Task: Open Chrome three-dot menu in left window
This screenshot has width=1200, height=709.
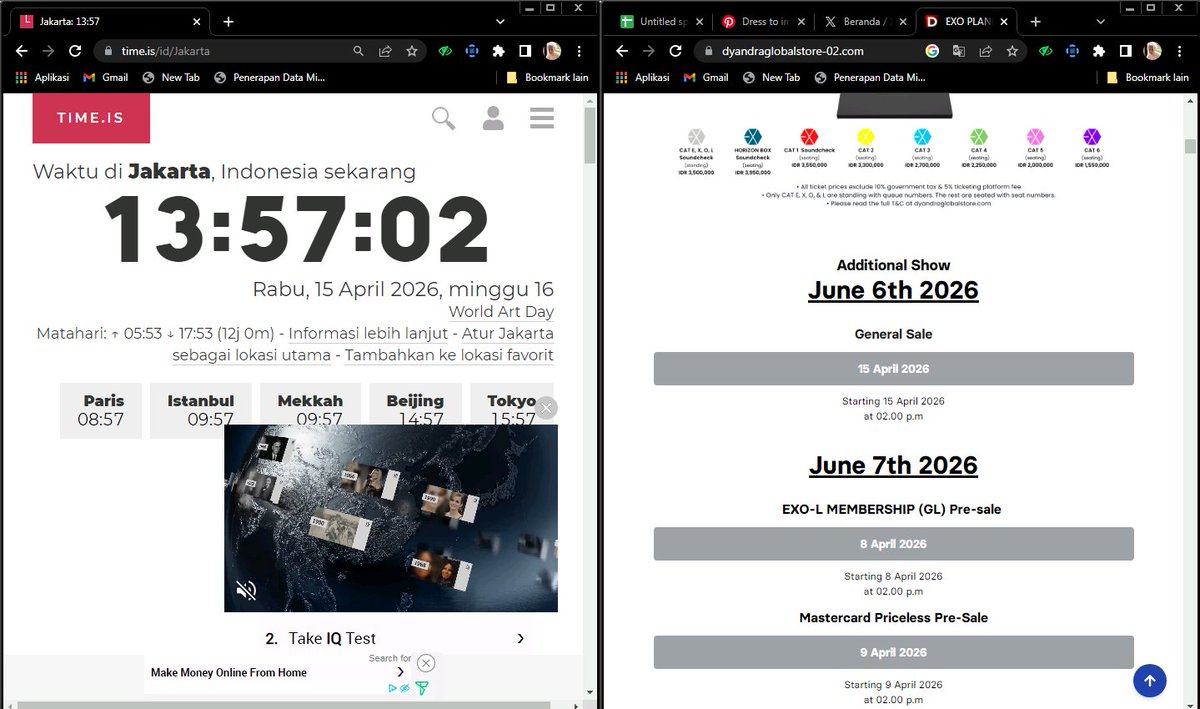Action: coord(579,50)
